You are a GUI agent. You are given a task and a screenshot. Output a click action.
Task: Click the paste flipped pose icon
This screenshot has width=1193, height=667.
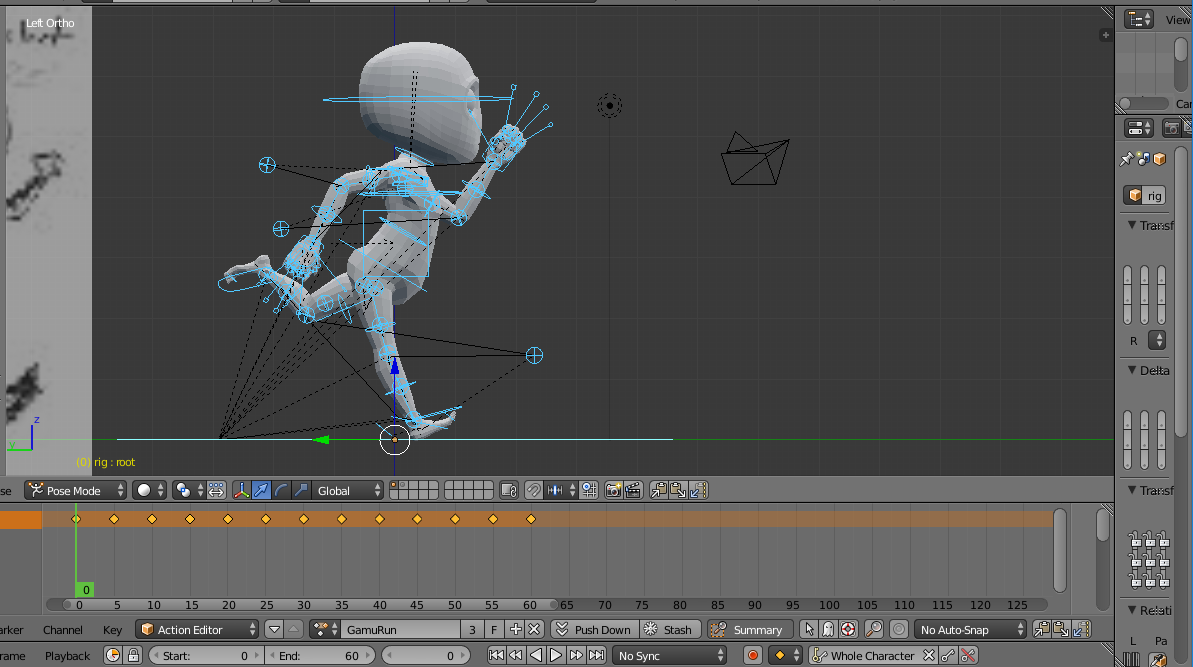pyautogui.click(x=698, y=490)
